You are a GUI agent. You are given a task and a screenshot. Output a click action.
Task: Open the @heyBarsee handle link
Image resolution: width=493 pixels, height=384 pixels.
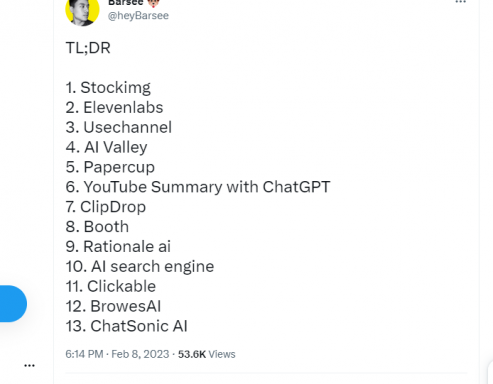138,16
